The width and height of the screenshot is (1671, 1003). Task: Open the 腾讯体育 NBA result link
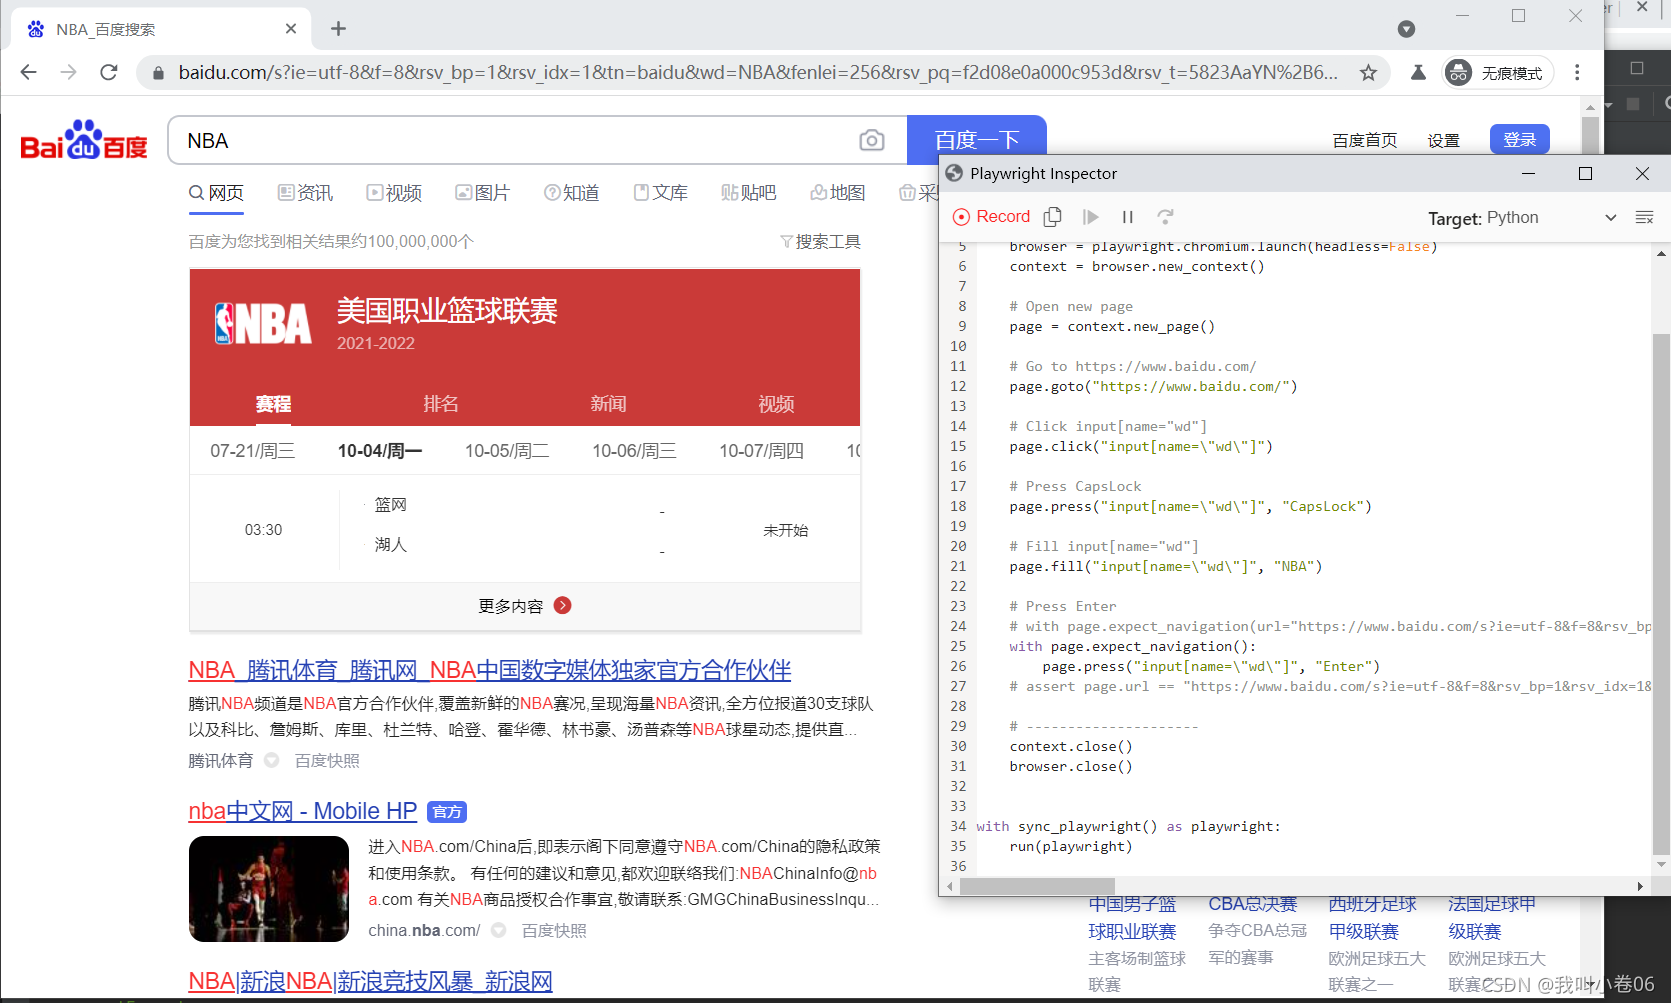(x=490, y=670)
